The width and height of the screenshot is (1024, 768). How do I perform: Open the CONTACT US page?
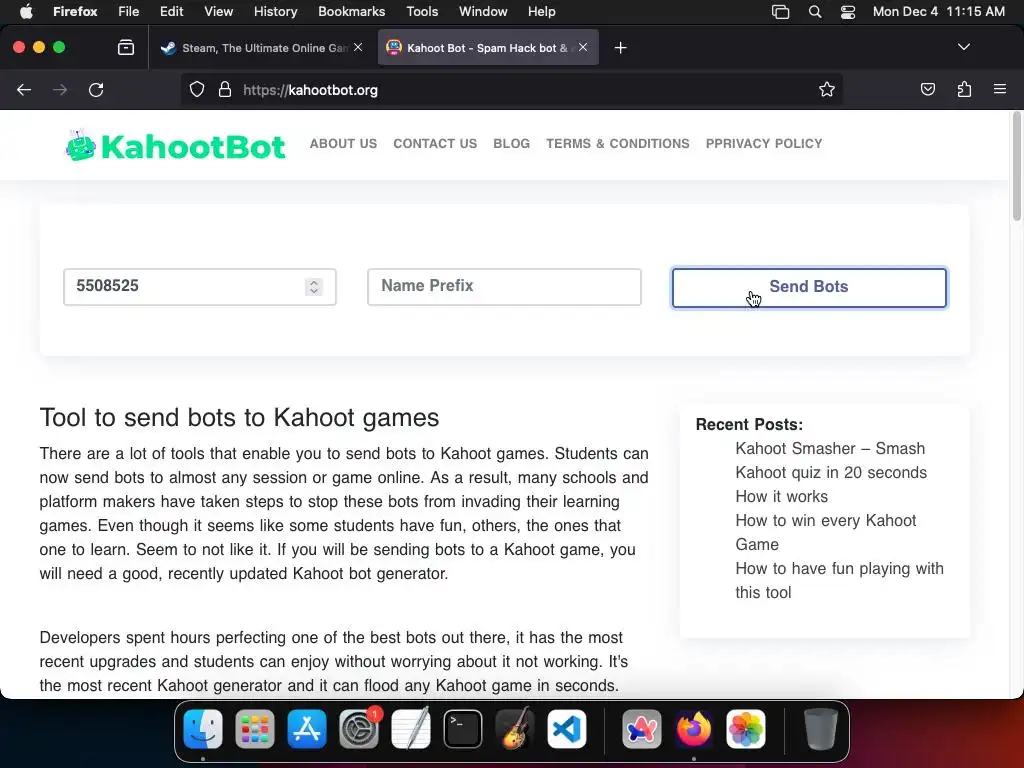point(435,144)
